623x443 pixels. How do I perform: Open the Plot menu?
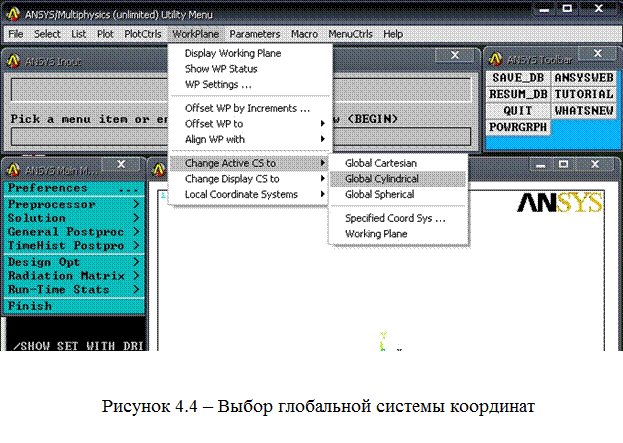(x=105, y=34)
